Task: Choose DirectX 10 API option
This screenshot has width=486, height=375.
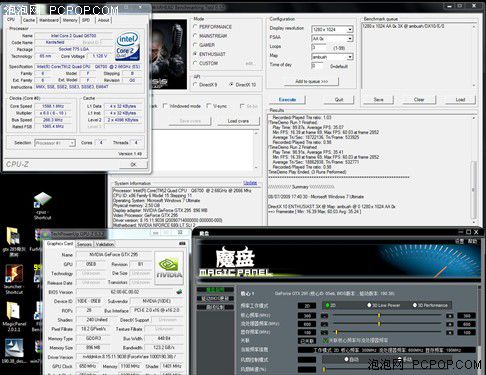Action: (231, 85)
